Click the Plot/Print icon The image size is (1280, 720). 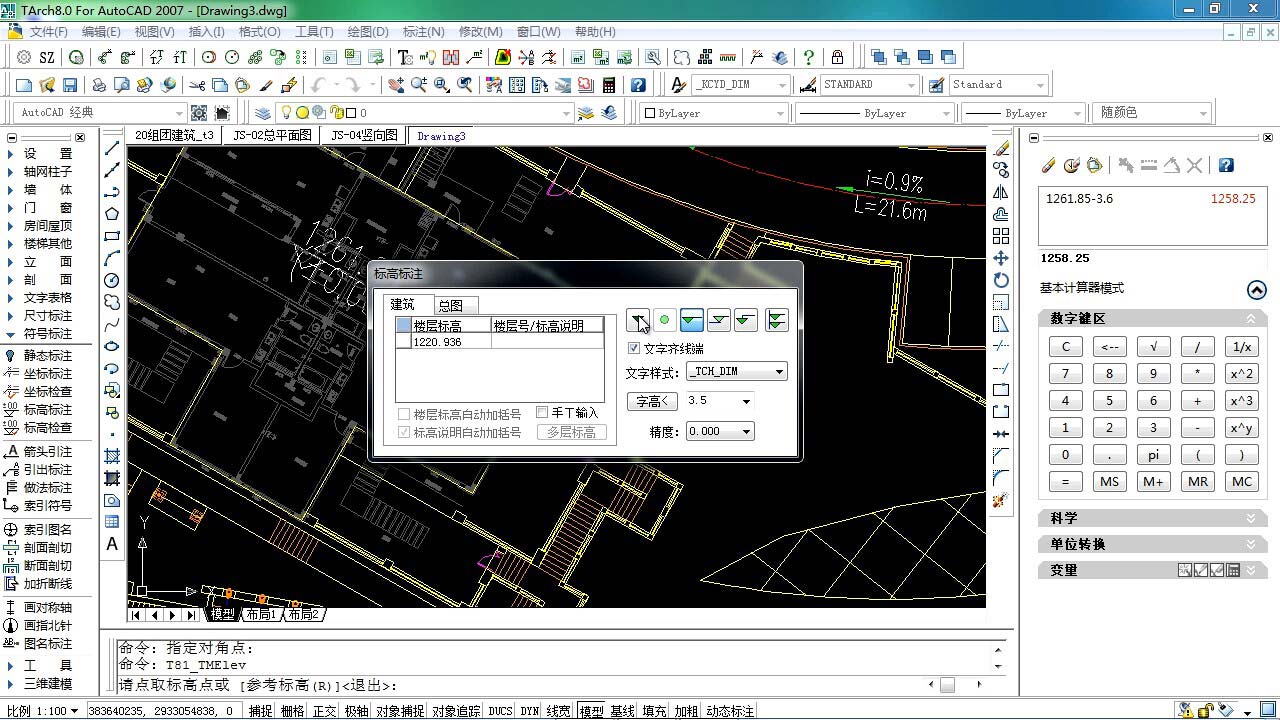(x=99, y=85)
